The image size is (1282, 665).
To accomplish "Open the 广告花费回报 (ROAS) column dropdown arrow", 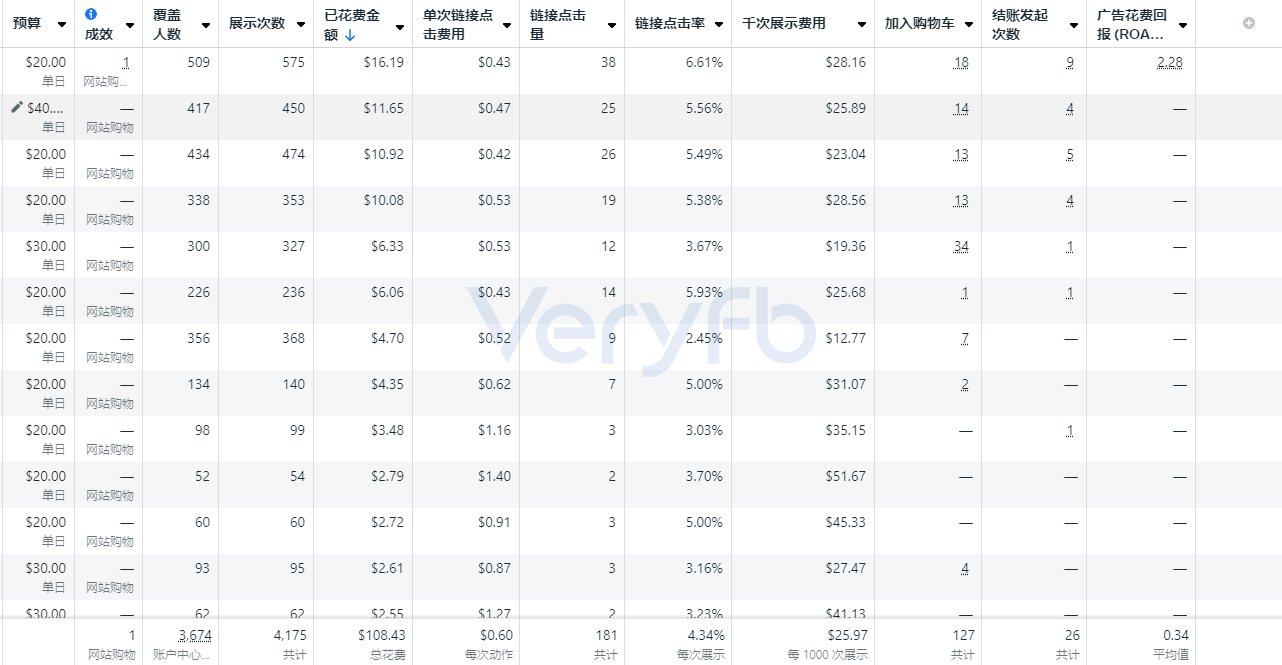I will (1183, 25).
